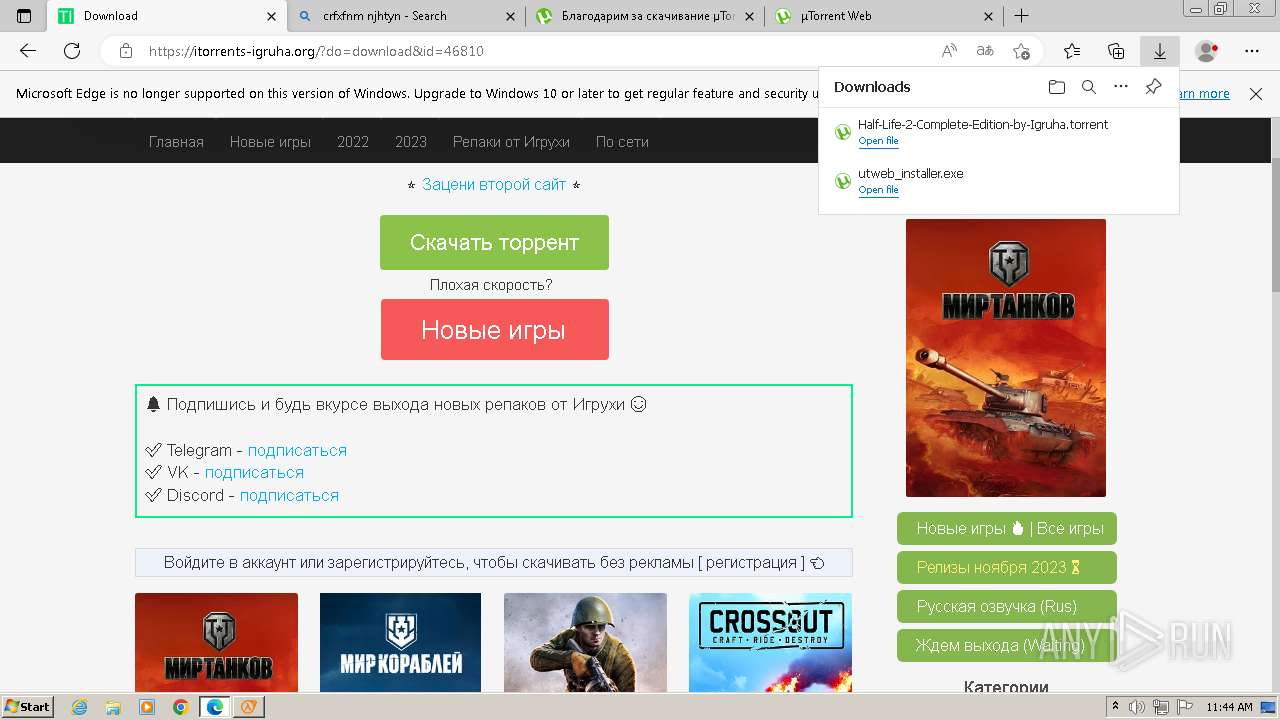Click the Новые игры sidebar button
Viewport: 1280px width, 720px height.
[960, 528]
